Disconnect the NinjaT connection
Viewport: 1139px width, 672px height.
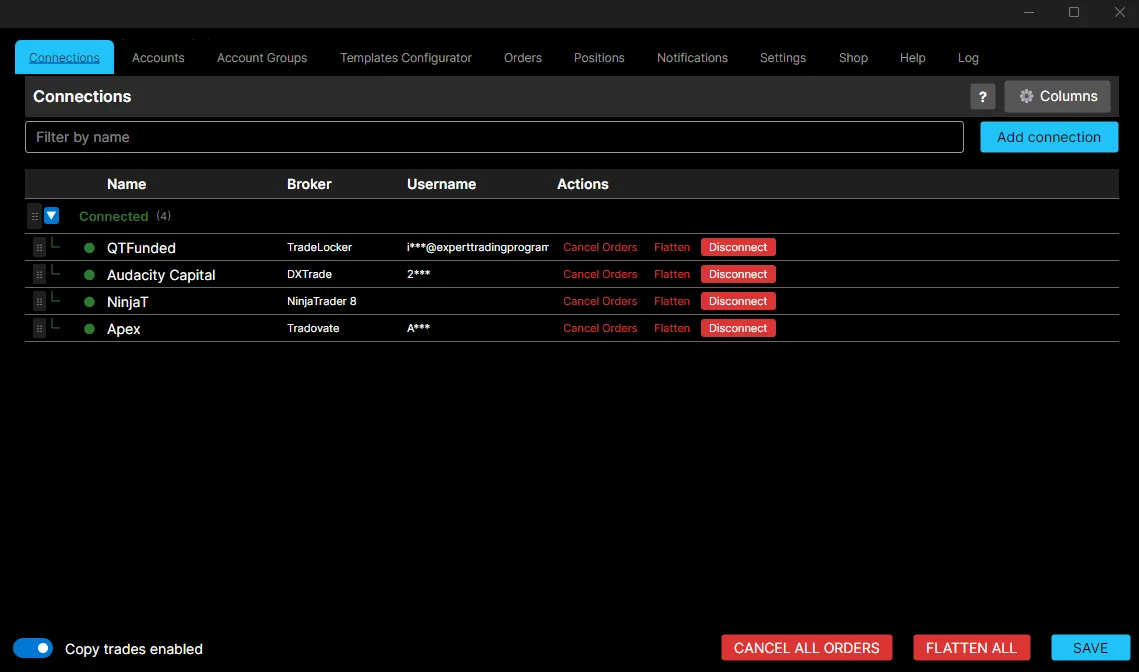click(737, 301)
